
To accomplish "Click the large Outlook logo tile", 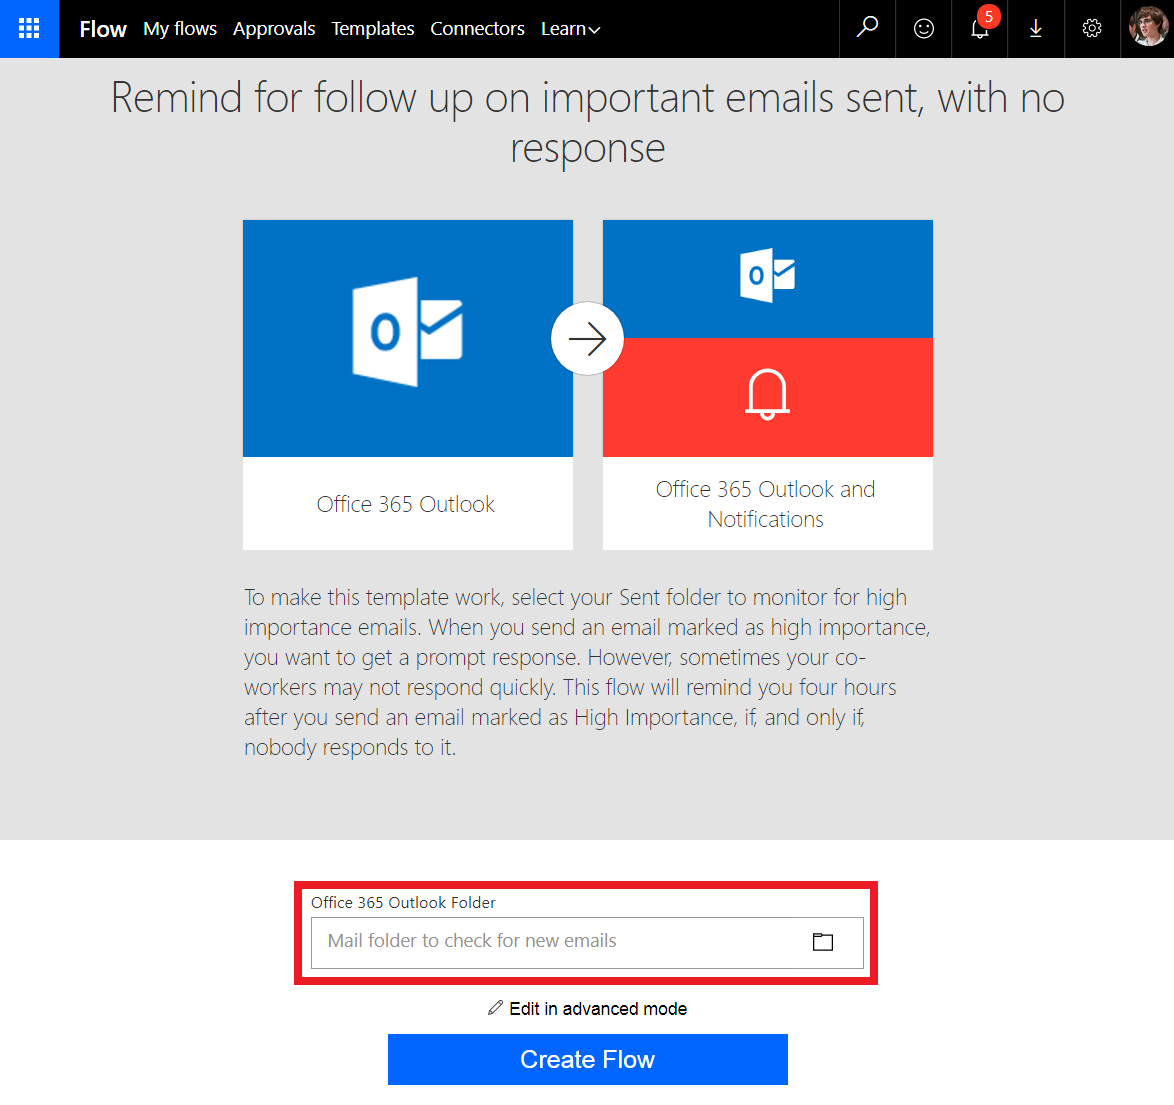I will pos(407,333).
